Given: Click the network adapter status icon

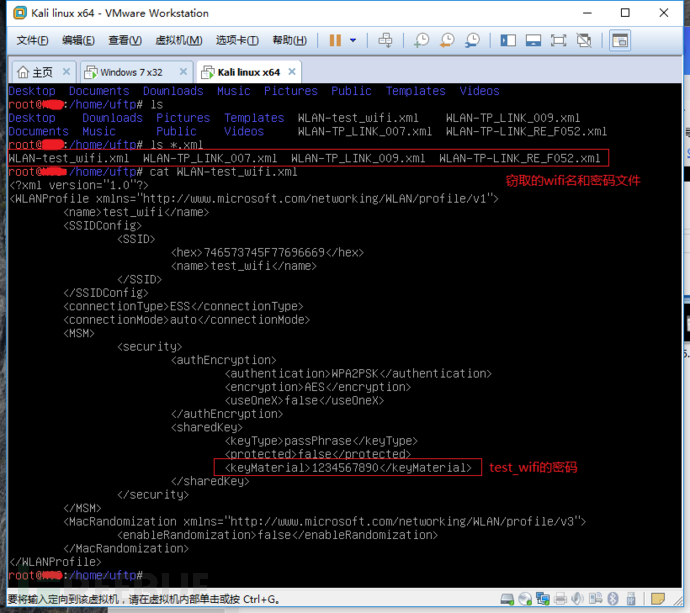Looking at the screenshot, I should pos(543,599).
